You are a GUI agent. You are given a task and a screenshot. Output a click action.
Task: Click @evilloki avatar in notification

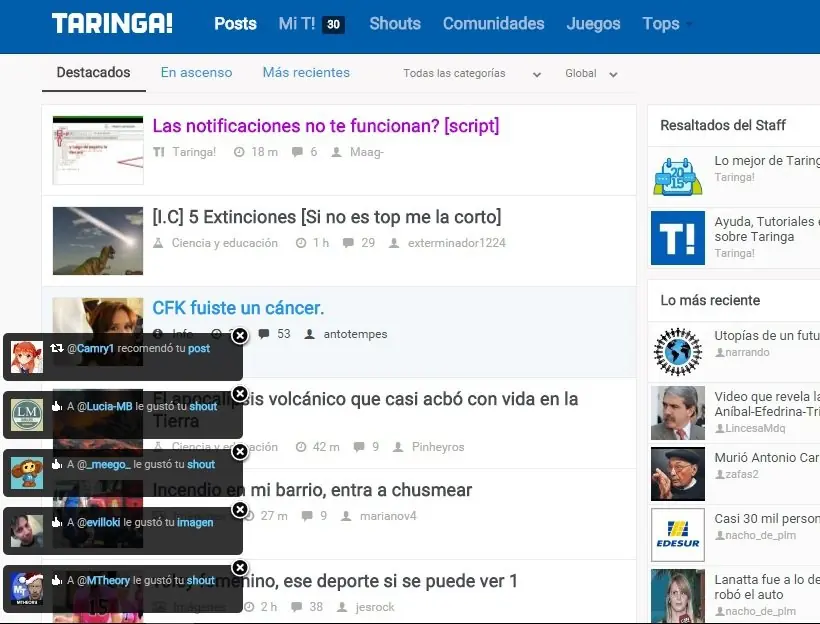click(27, 531)
